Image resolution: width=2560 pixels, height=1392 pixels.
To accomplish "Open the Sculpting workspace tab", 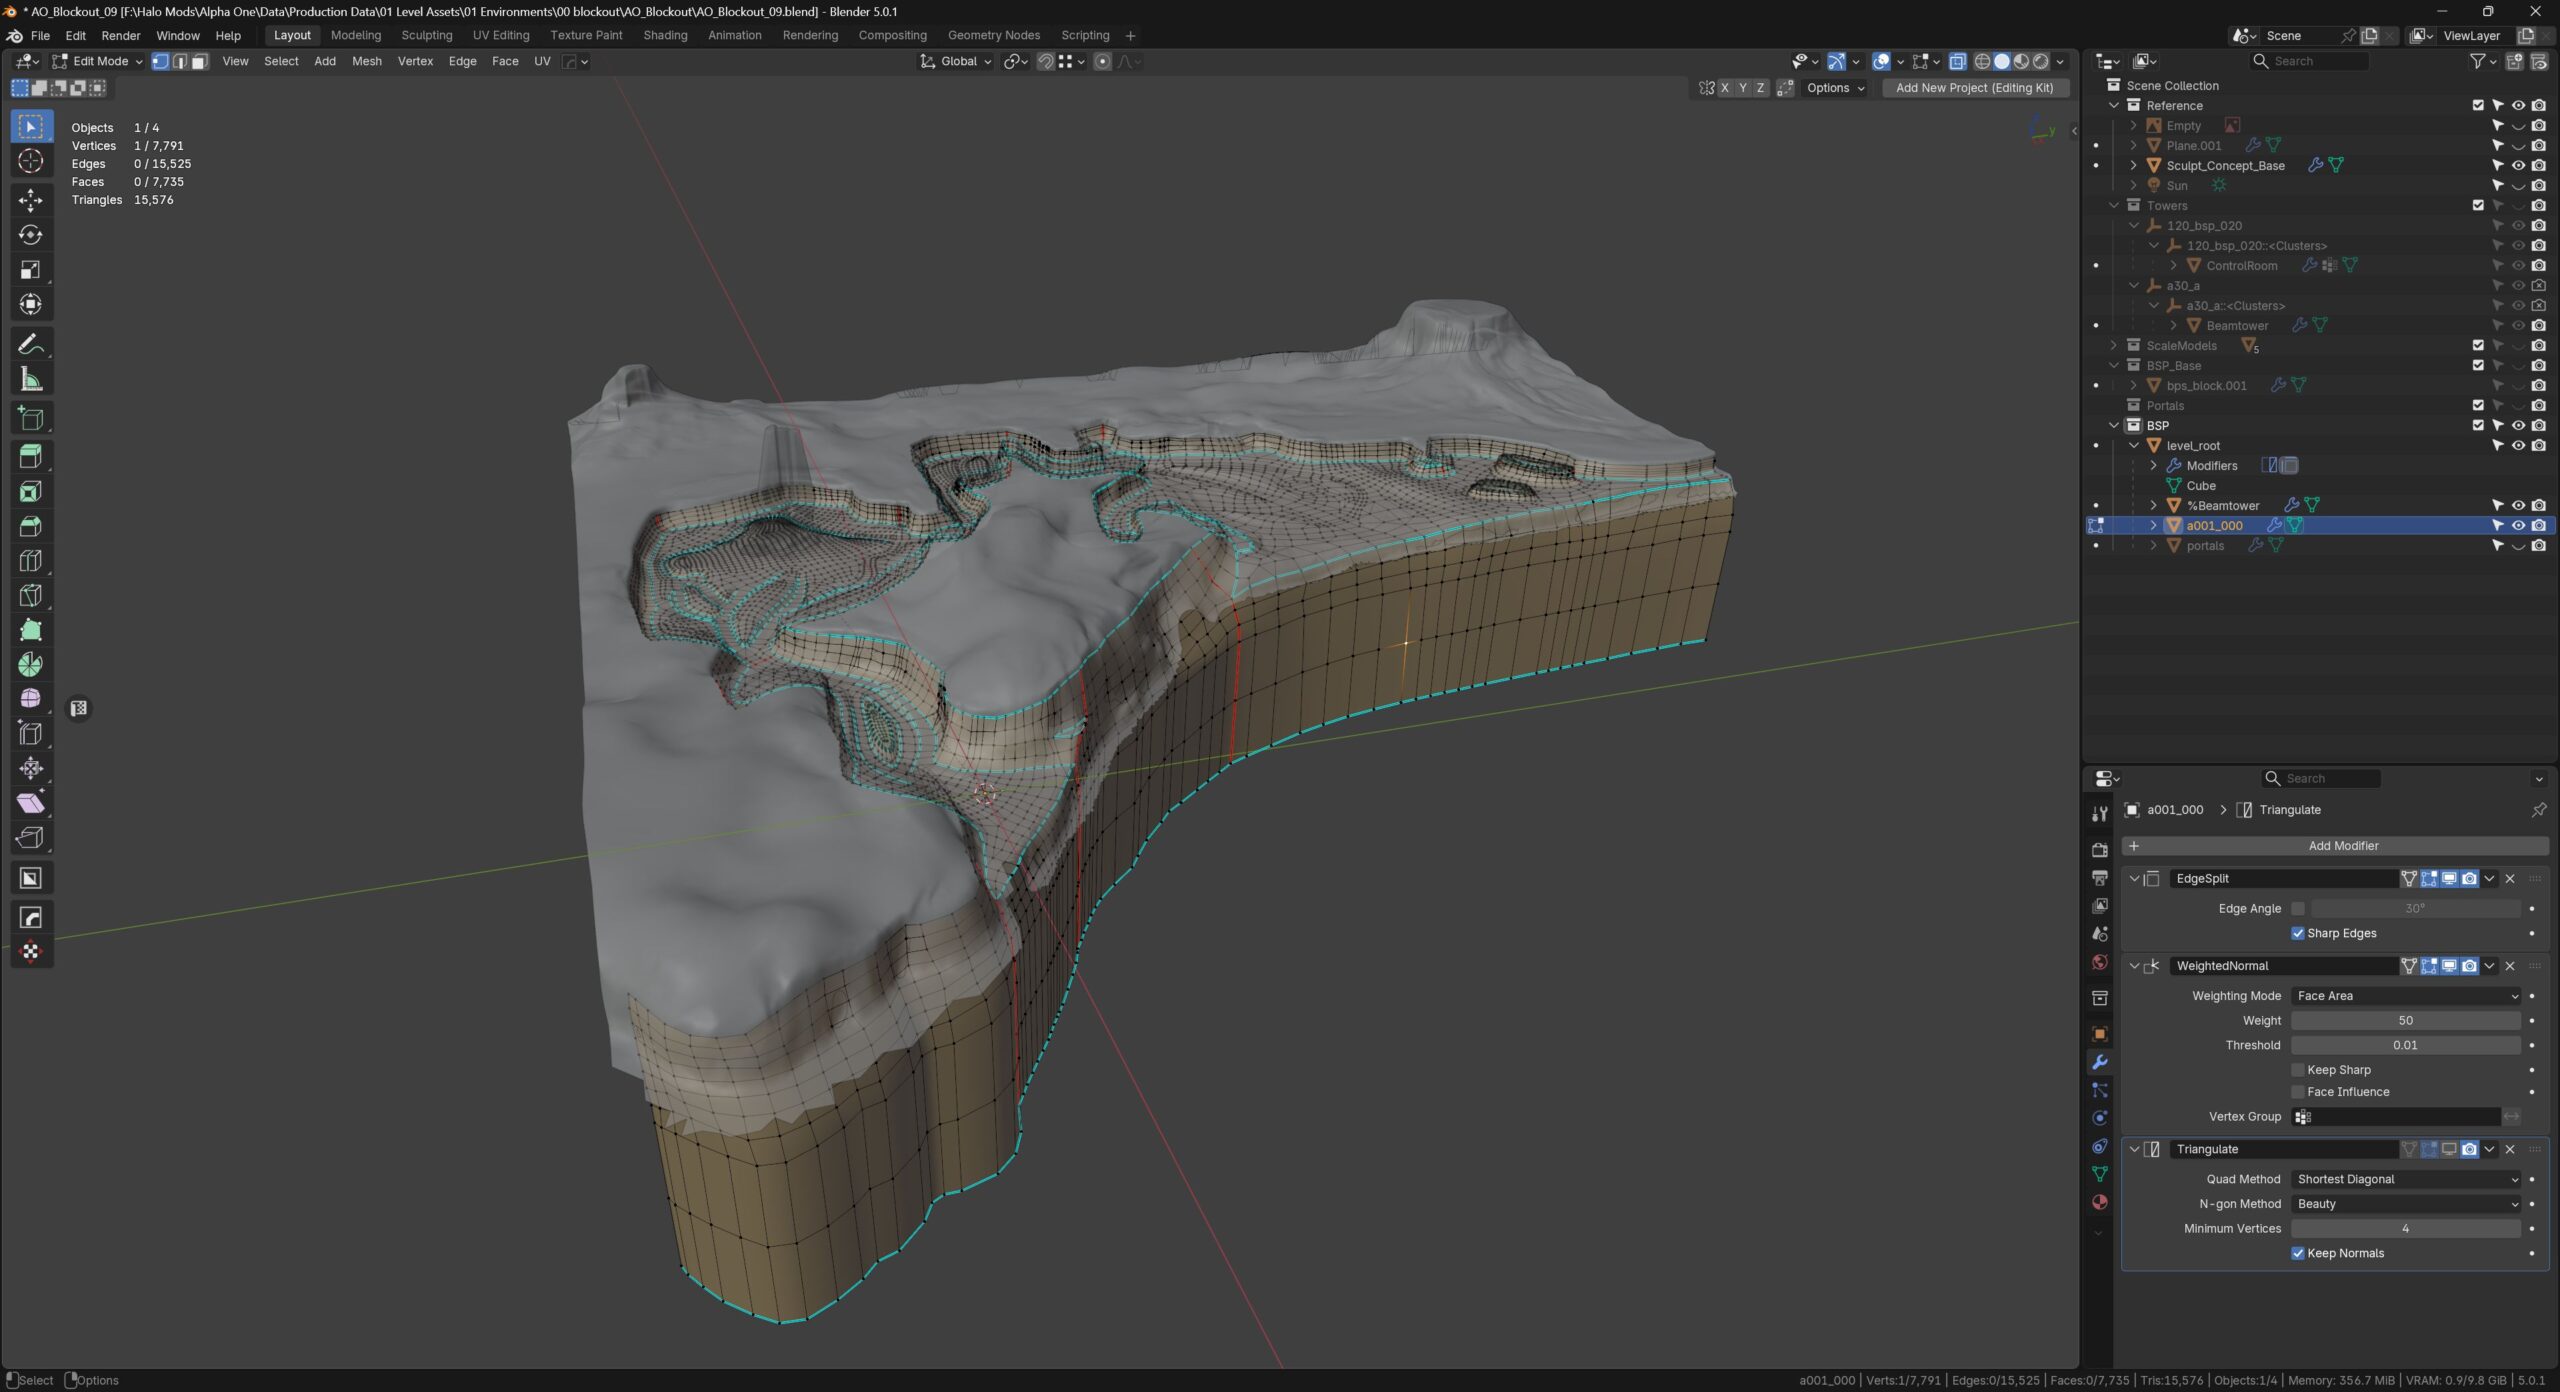I will (426, 35).
